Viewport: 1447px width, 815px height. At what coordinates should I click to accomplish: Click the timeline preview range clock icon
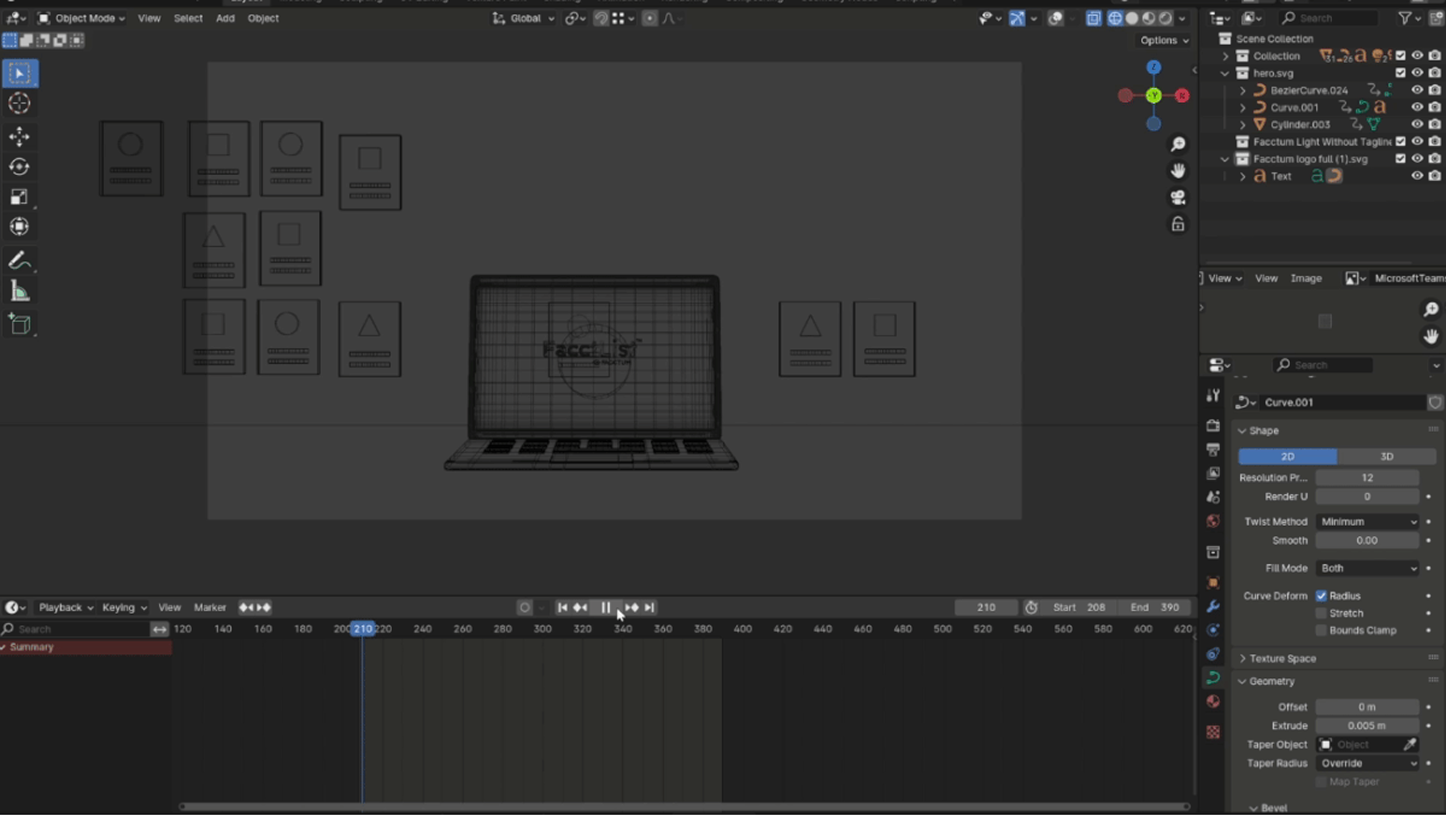1031,607
